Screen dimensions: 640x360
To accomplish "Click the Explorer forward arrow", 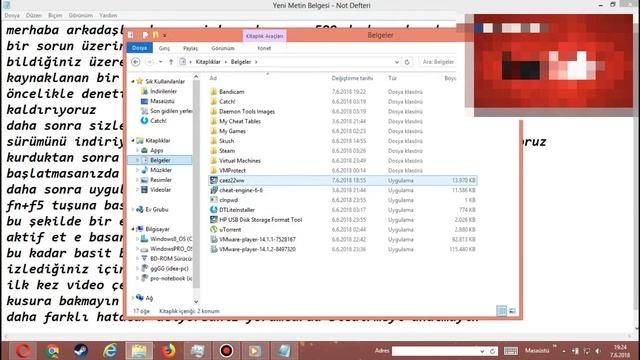I will (149, 62).
